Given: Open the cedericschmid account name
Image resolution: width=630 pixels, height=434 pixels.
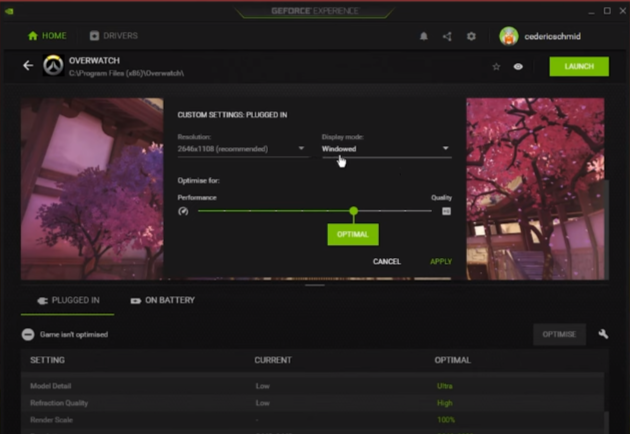Looking at the screenshot, I should tap(552, 37).
